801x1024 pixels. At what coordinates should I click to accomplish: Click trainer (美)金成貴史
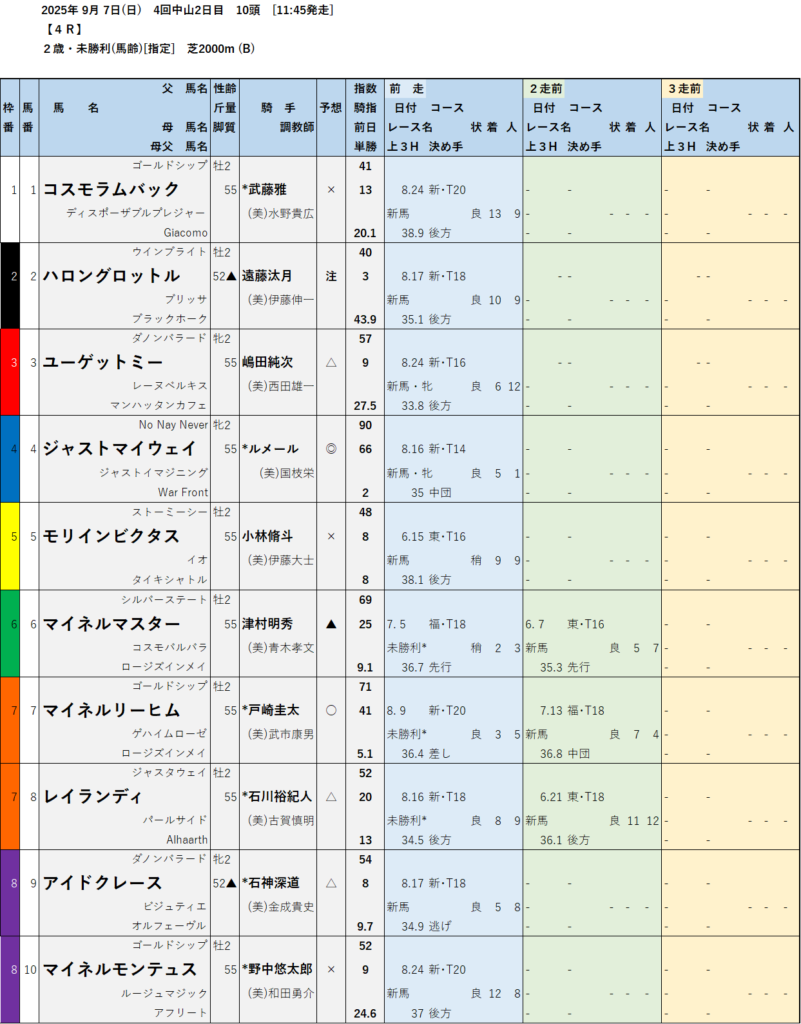coord(281,906)
